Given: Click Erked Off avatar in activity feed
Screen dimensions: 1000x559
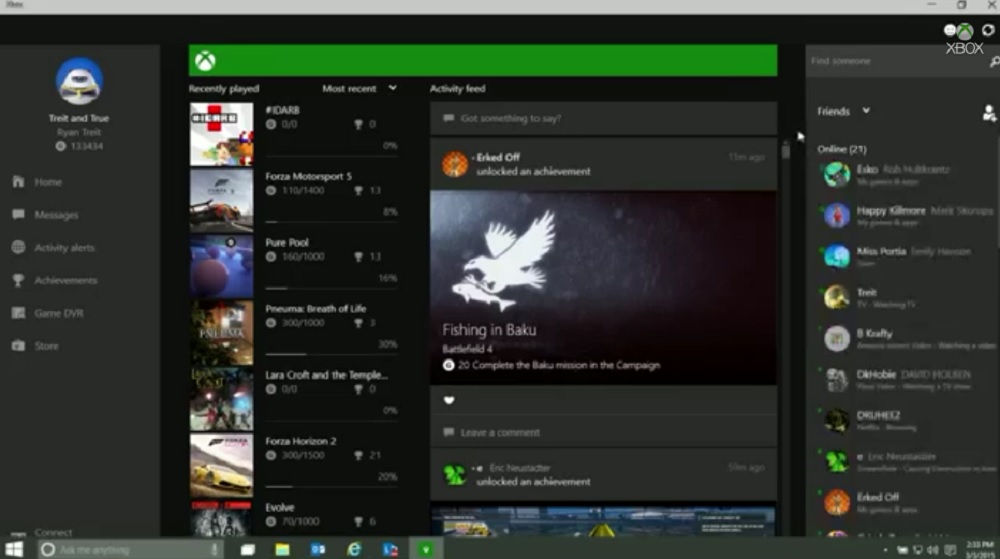Looking at the screenshot, I should coord(455,164).
